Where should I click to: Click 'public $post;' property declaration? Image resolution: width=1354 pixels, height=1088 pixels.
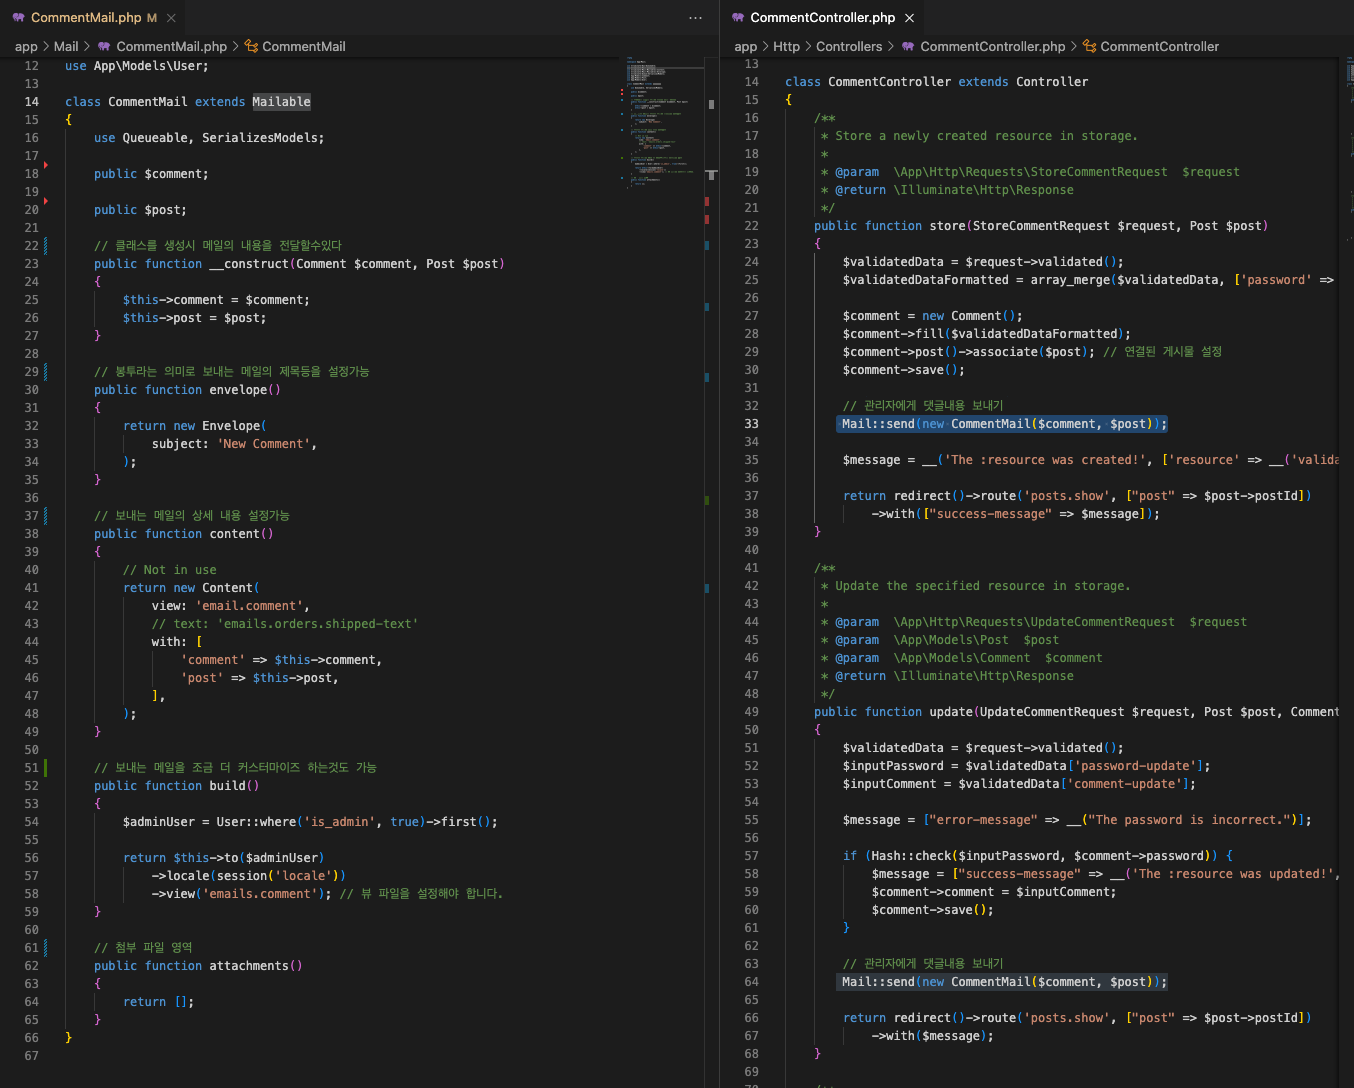pos(140,210)
